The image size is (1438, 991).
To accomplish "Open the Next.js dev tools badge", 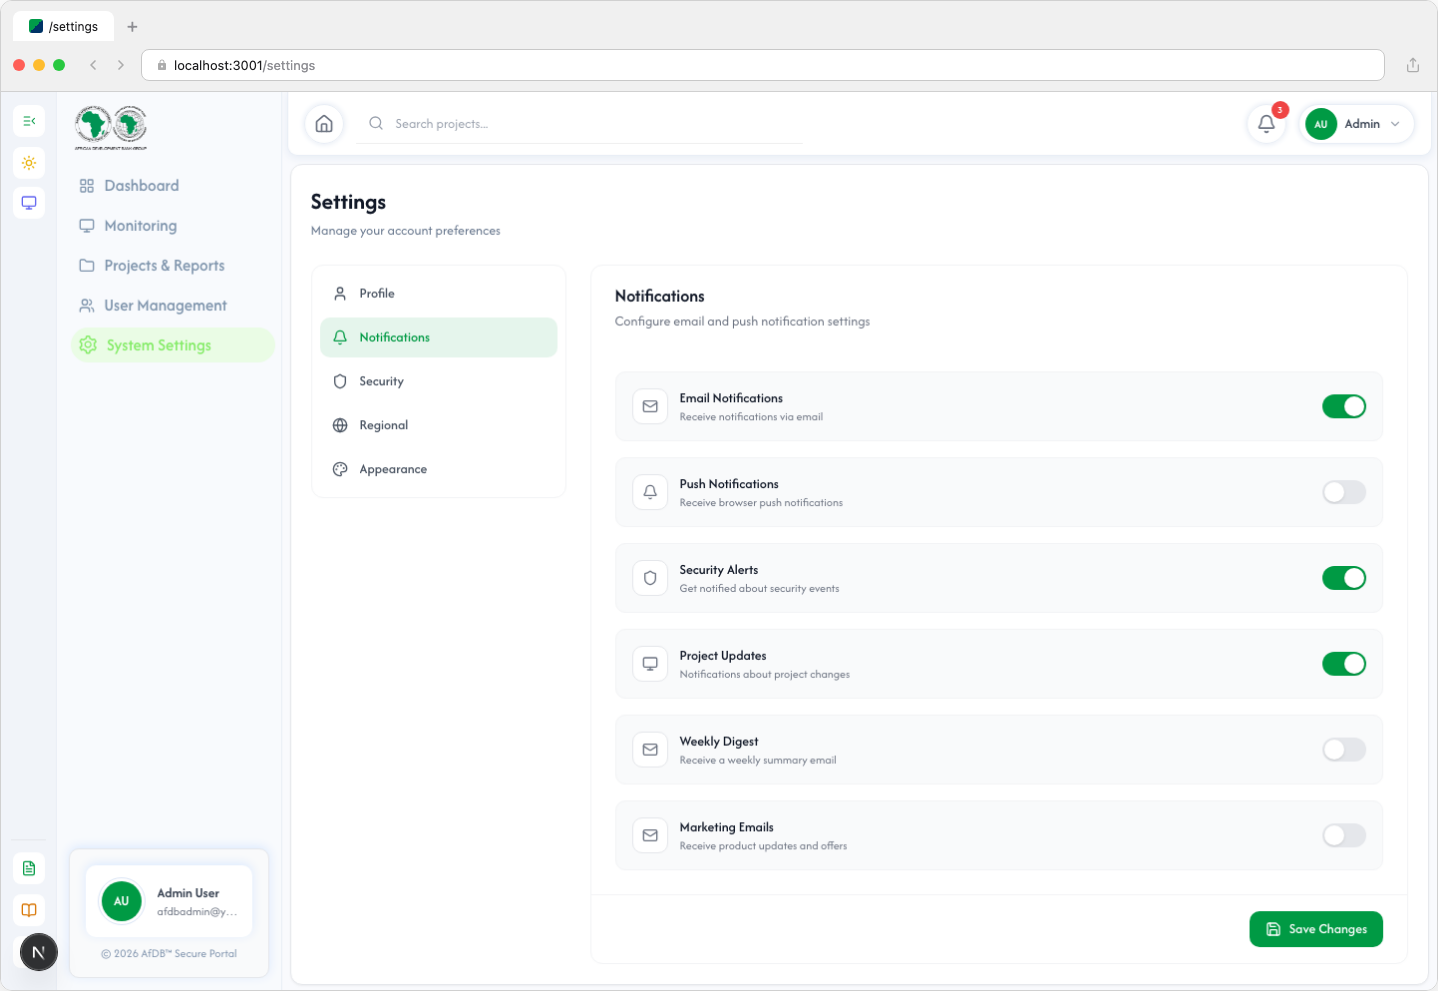I will coord(39,952).
